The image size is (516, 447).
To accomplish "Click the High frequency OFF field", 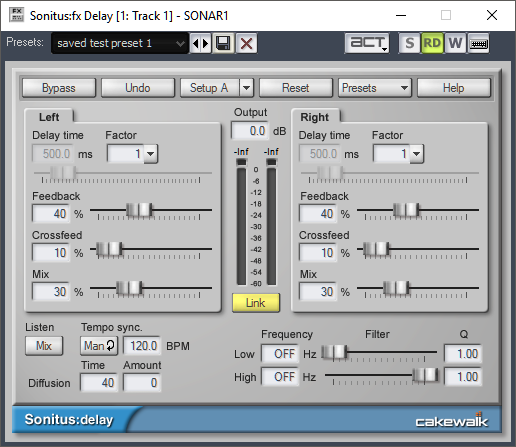I will click(x=280, y=377).
